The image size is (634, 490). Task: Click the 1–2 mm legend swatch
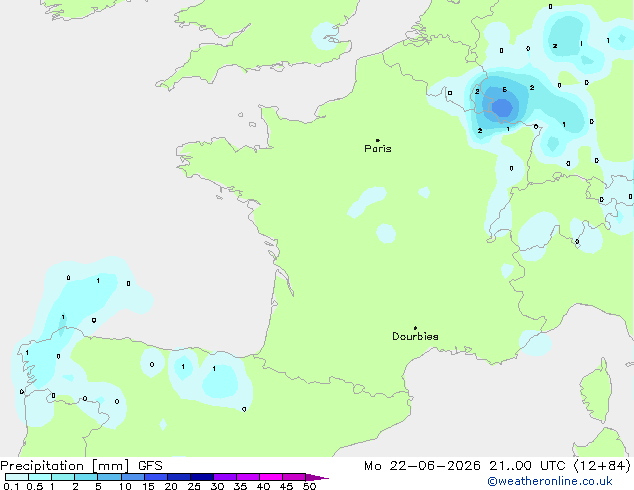pos(63,477)
